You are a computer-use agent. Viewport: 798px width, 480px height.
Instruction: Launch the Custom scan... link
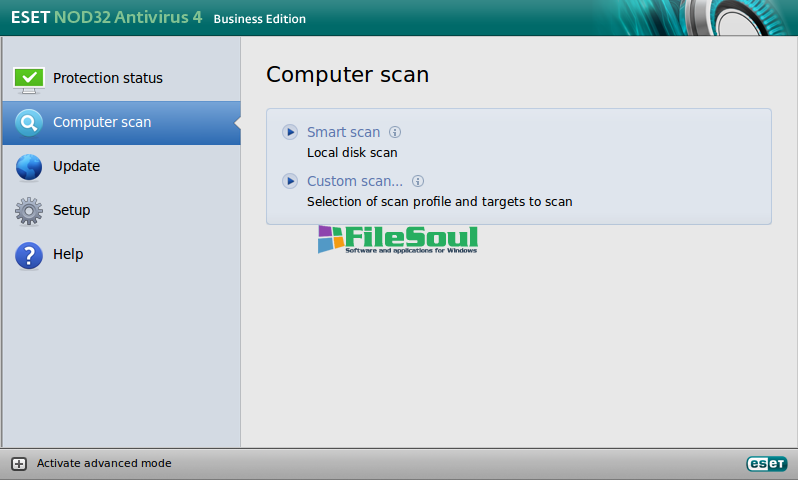(x=355, y=181)
